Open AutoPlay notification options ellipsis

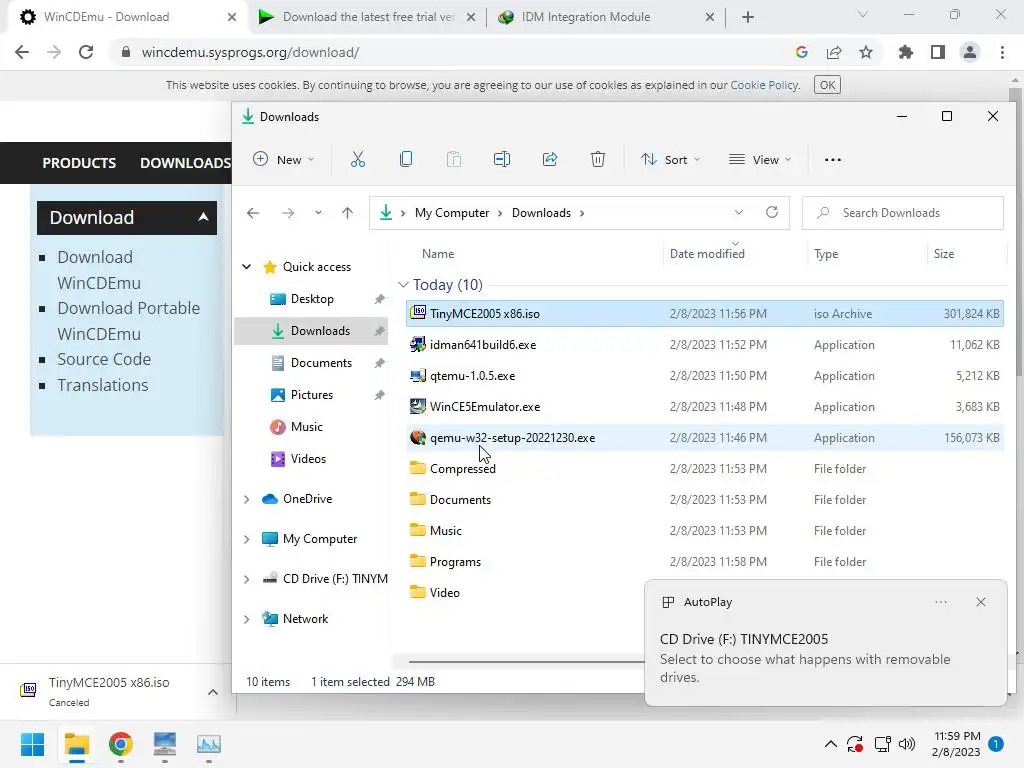[x=940, y=602]
